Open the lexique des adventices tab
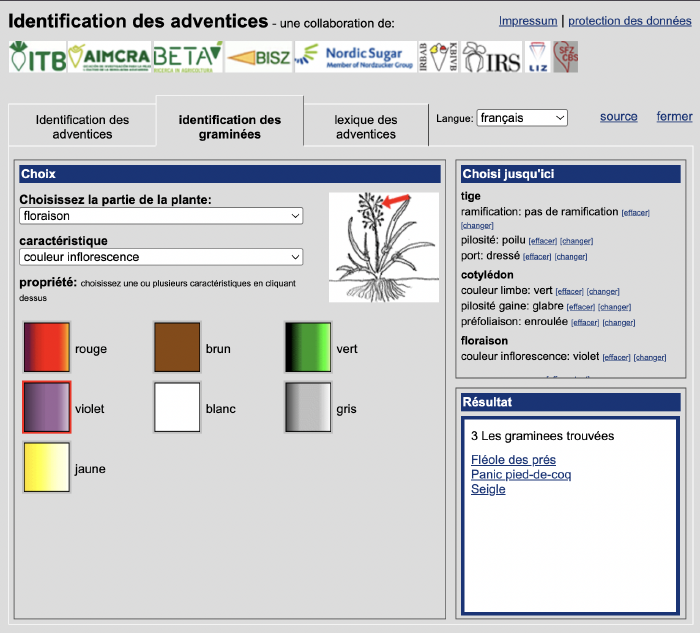Viewport: 700px width, 633px height. click(x=365, y=127)
